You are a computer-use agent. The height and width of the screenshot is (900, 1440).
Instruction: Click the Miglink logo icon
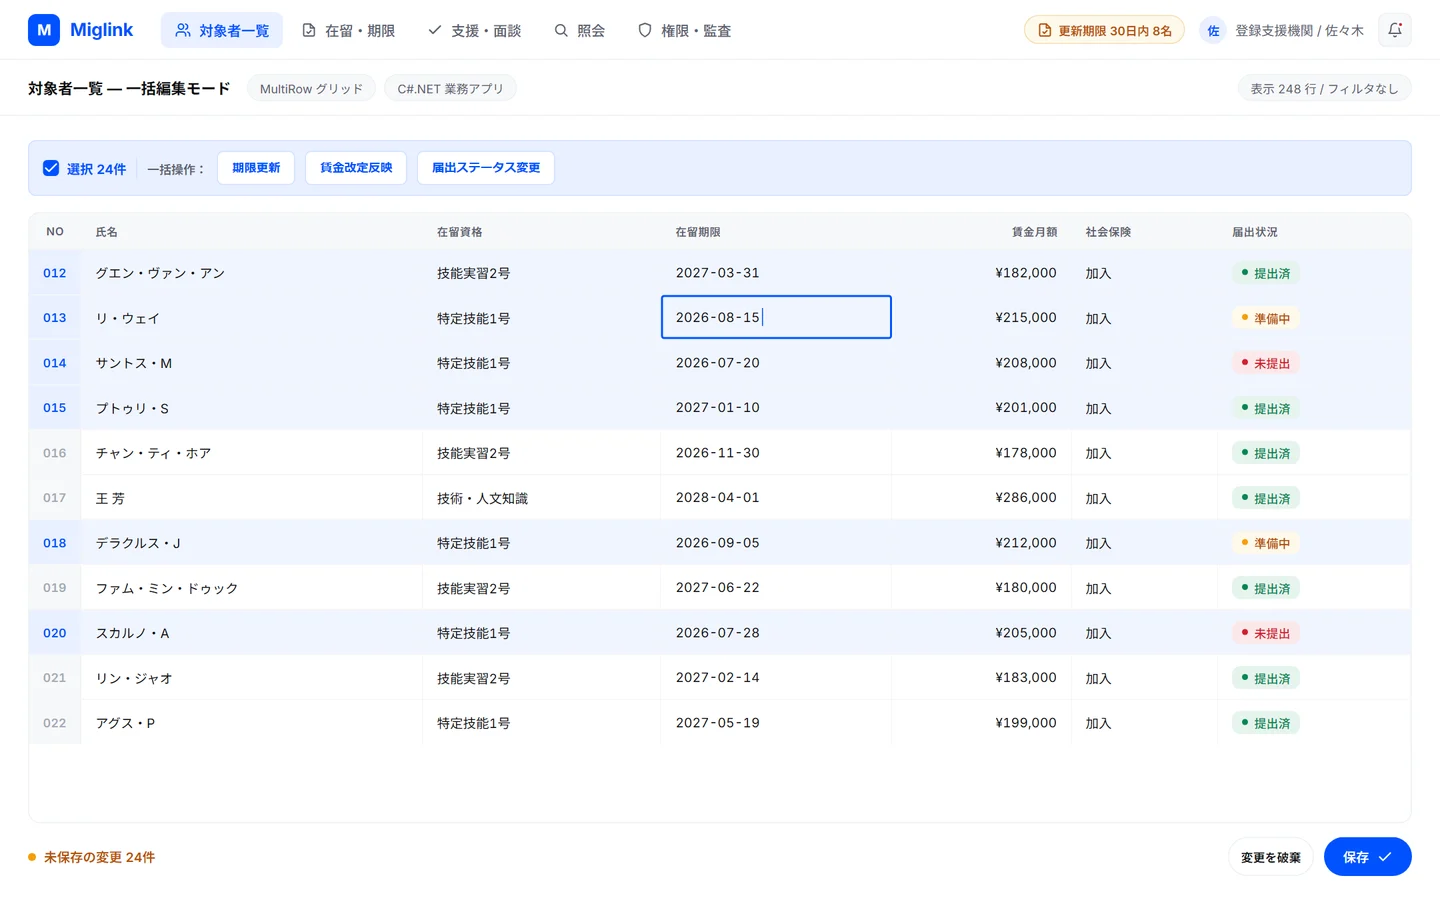(44, 30)
